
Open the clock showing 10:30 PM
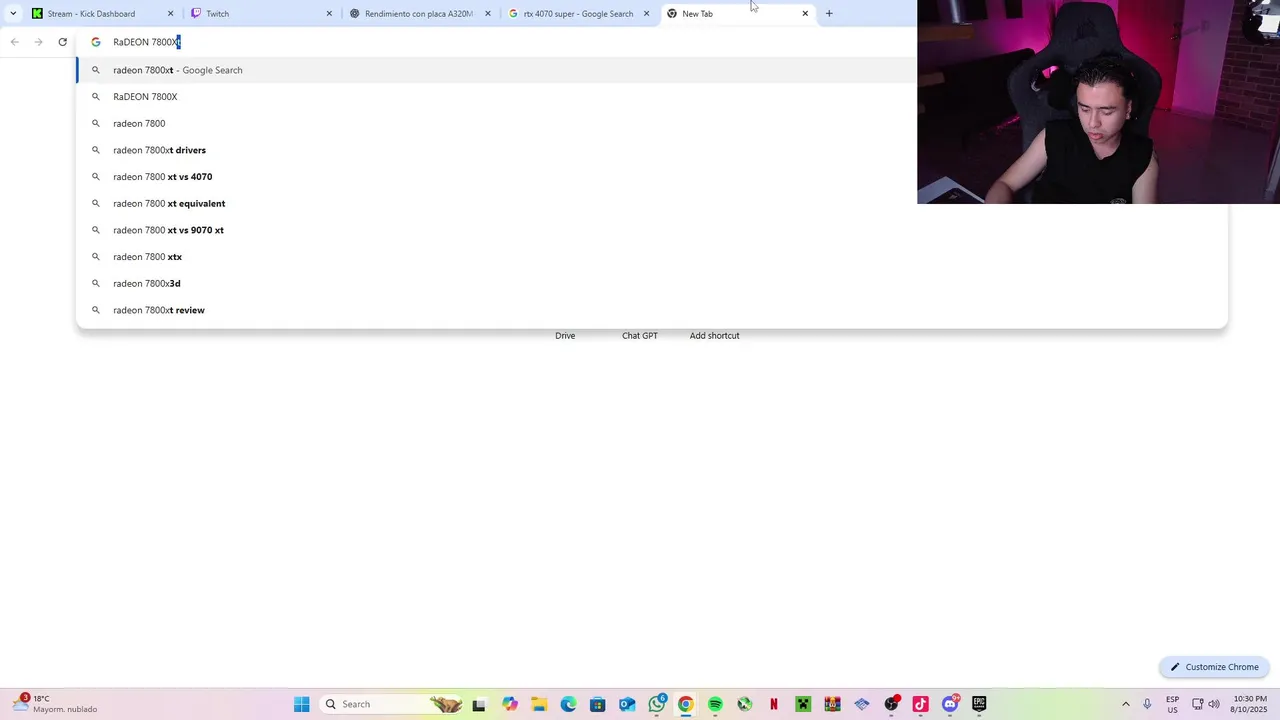click(1249, 704)
